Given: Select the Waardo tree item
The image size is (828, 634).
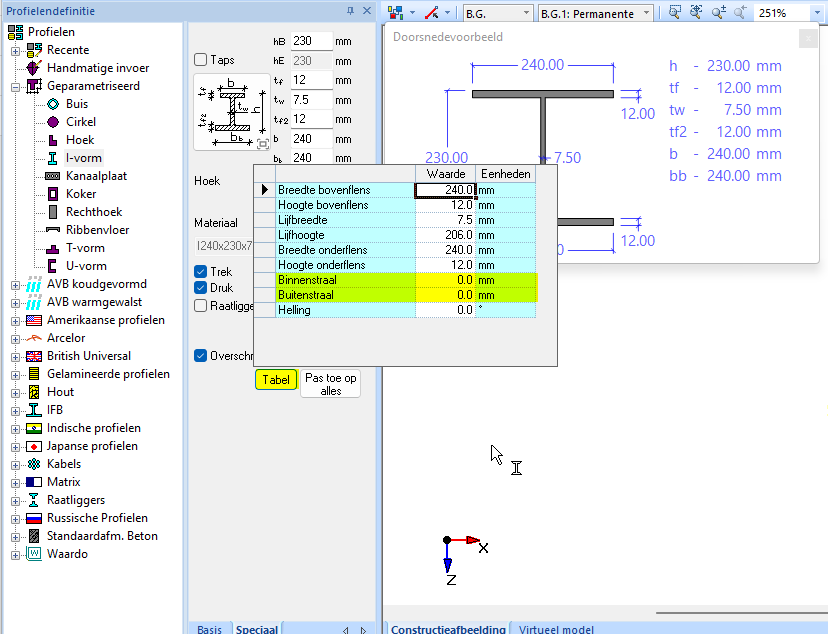Looking at the screenshot, I should coord(67,554).
